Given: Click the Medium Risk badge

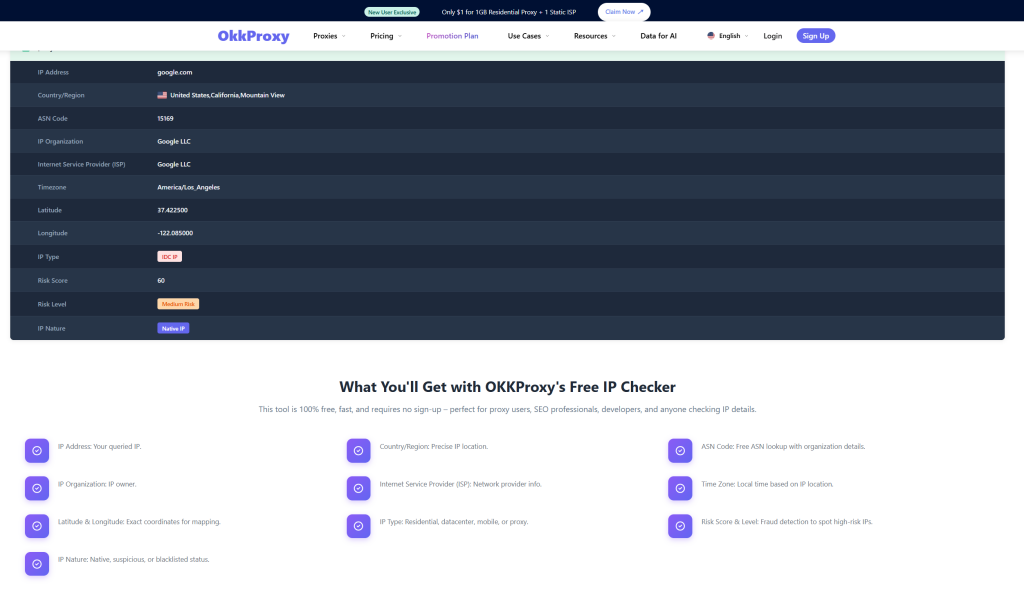Looking at the screenshot, I should (177, 304).
